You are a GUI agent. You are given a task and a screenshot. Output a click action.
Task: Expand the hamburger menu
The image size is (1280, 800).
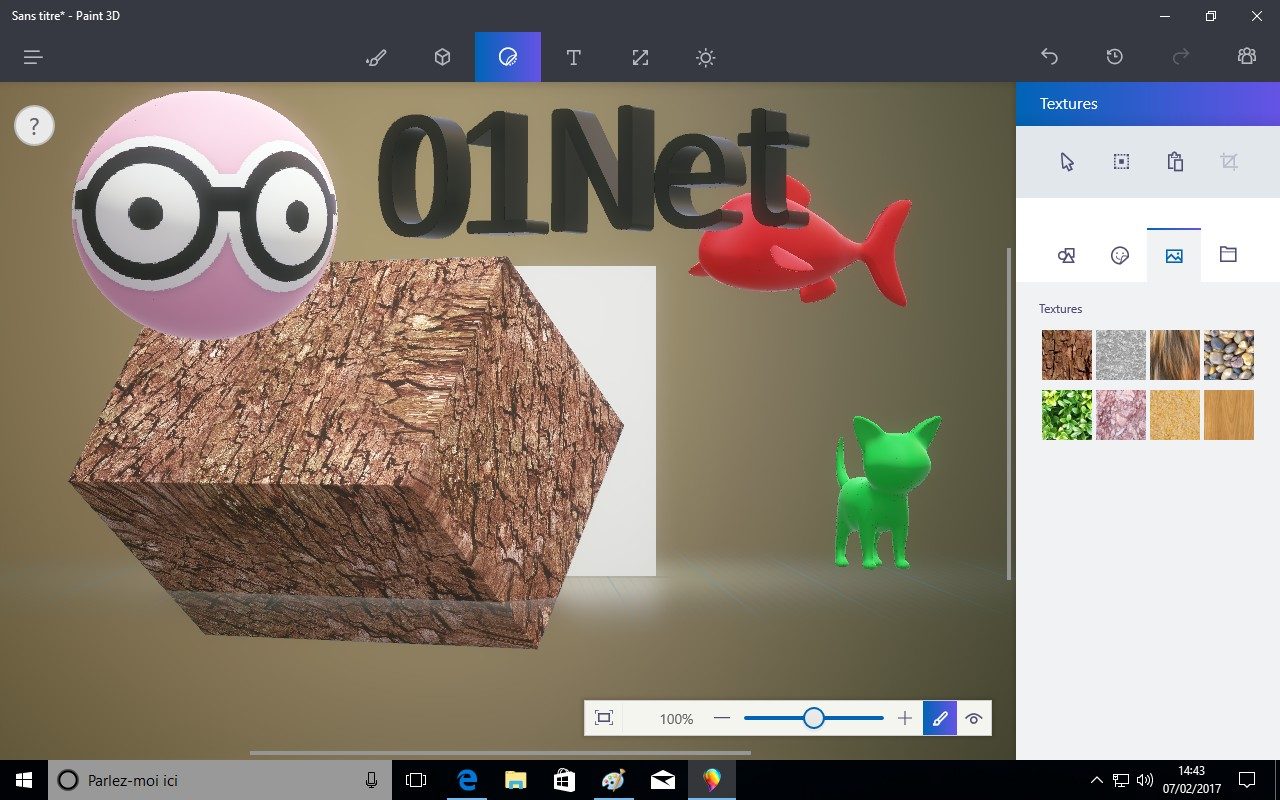point(33,58)
